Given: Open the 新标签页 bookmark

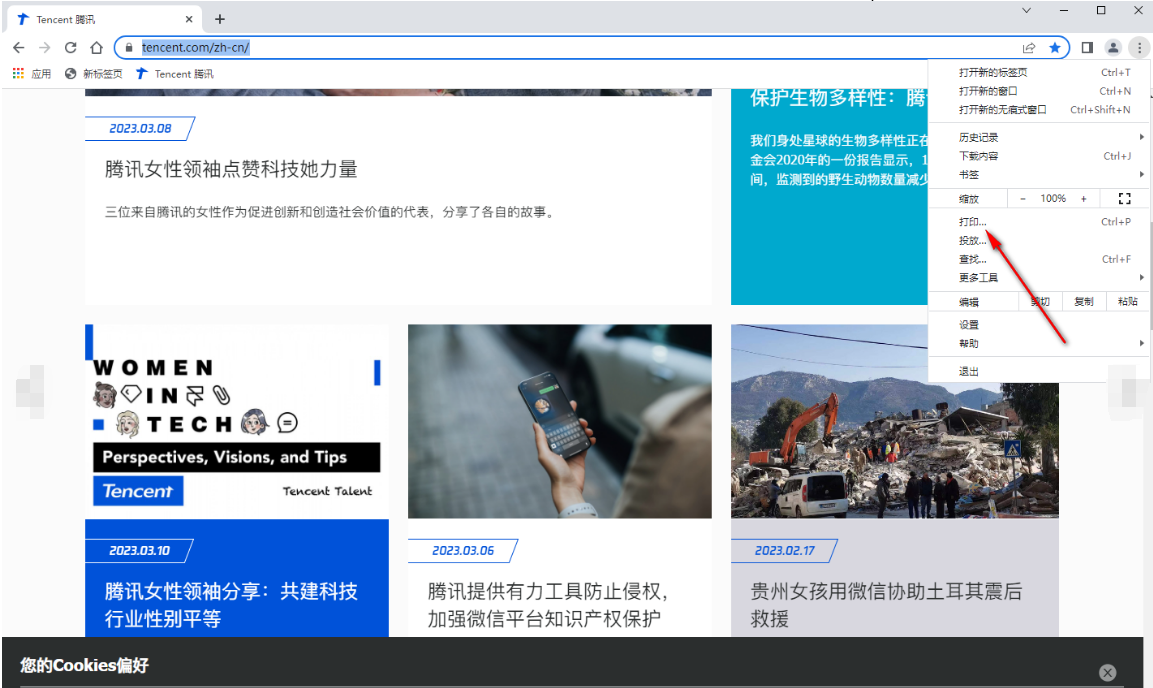Looking at the screenshot, I should pos(103,73).
